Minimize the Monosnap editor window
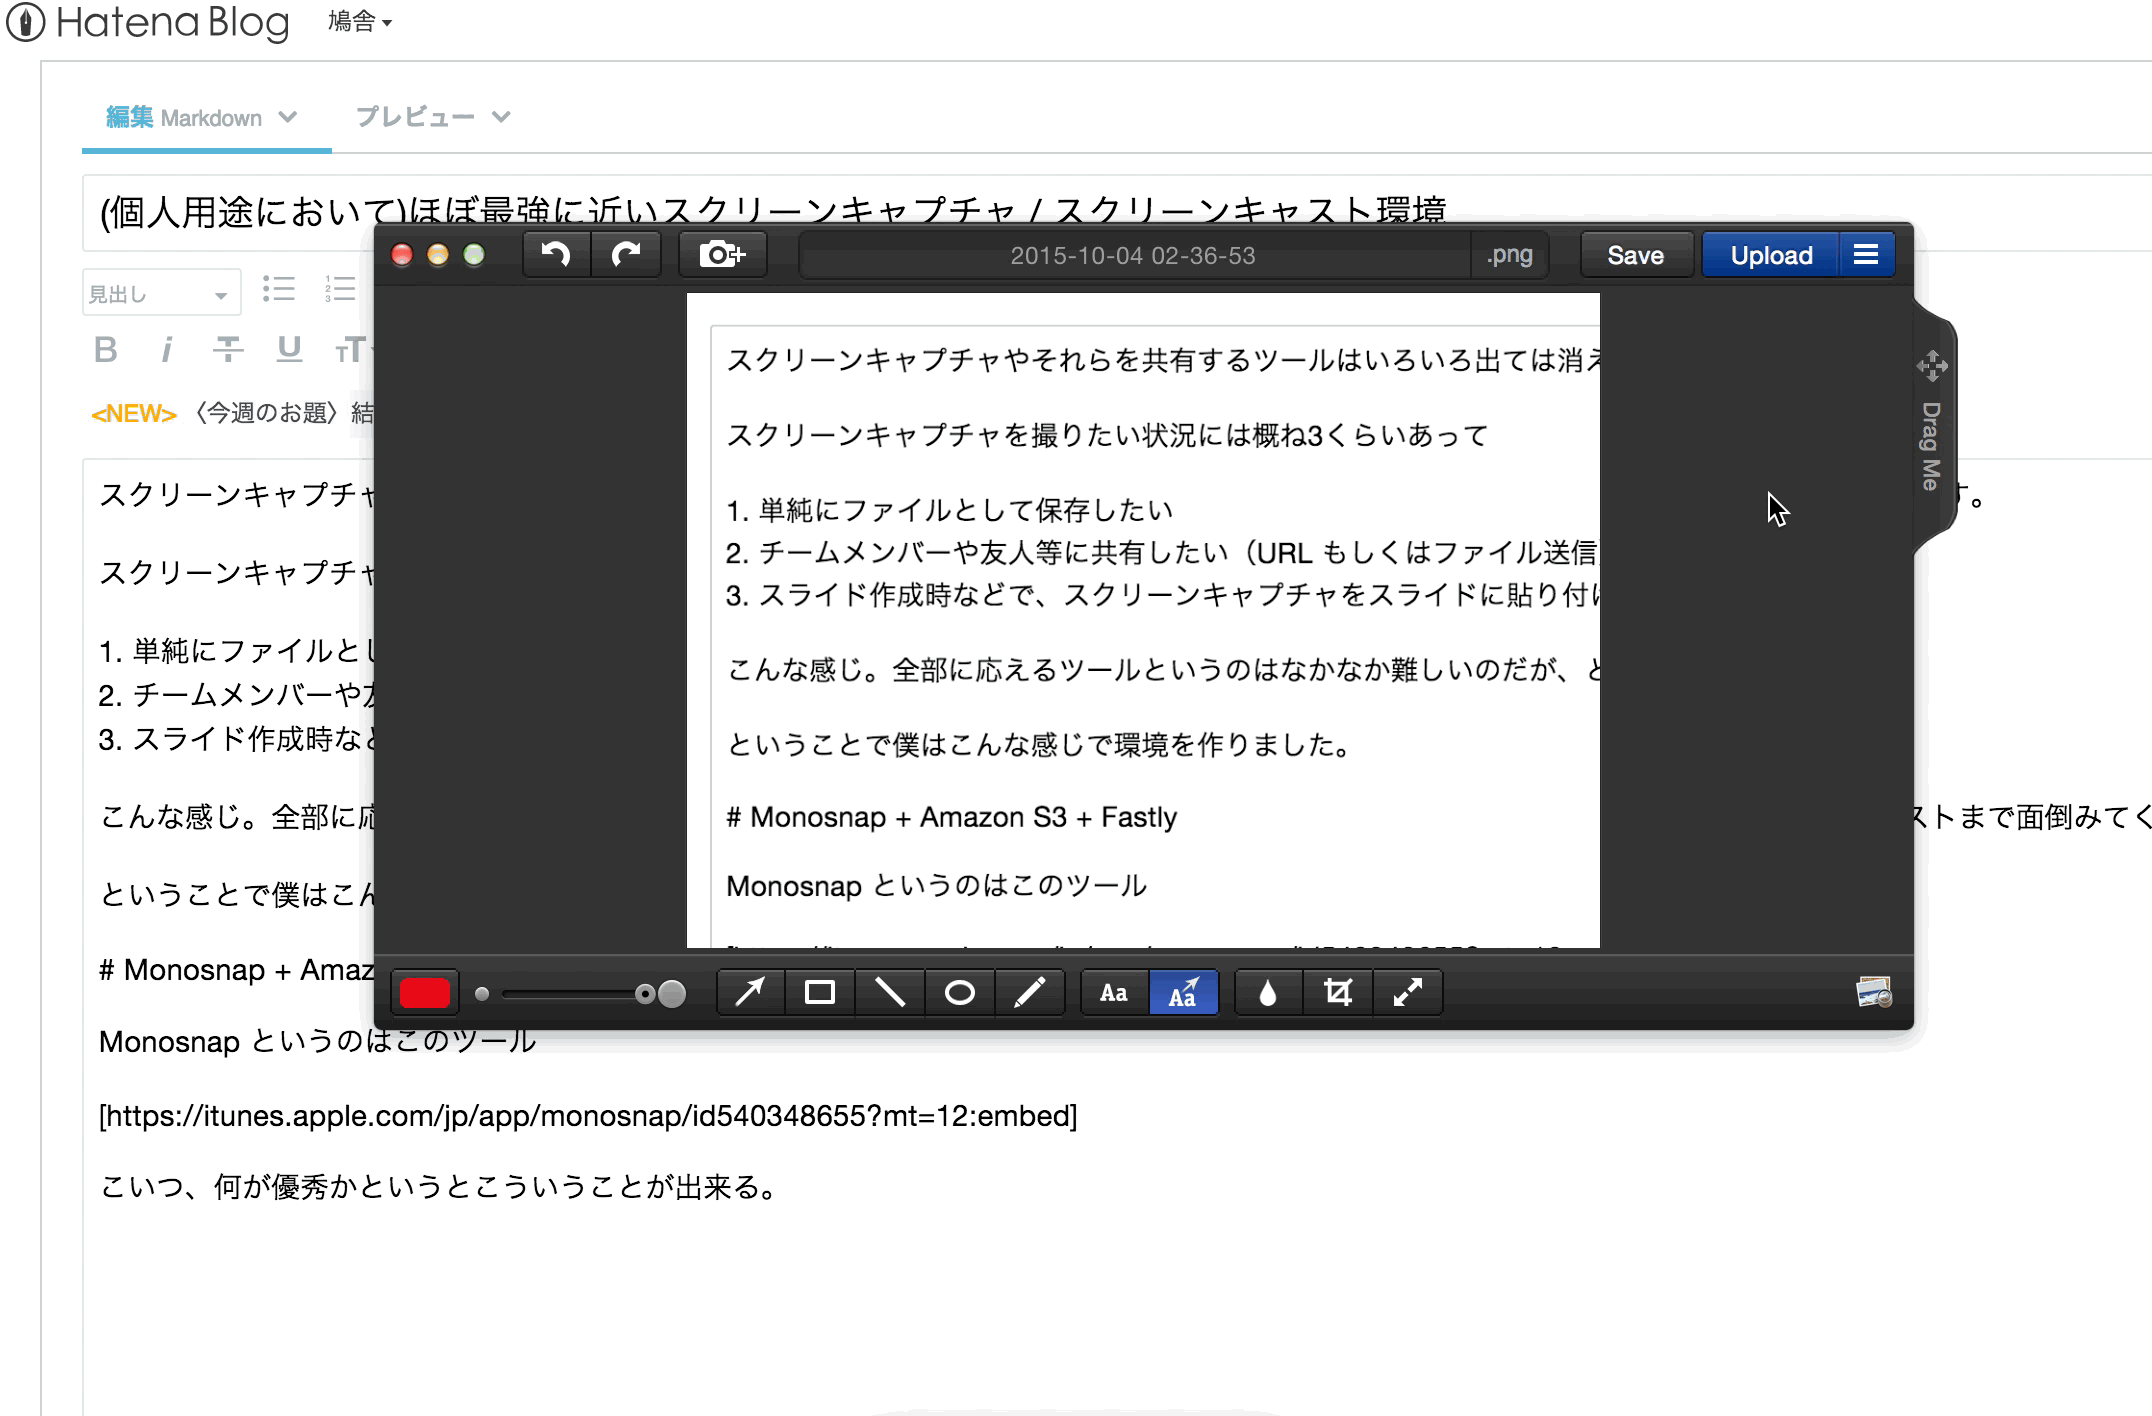2152x1416 pixels. [x=438, y=255]
